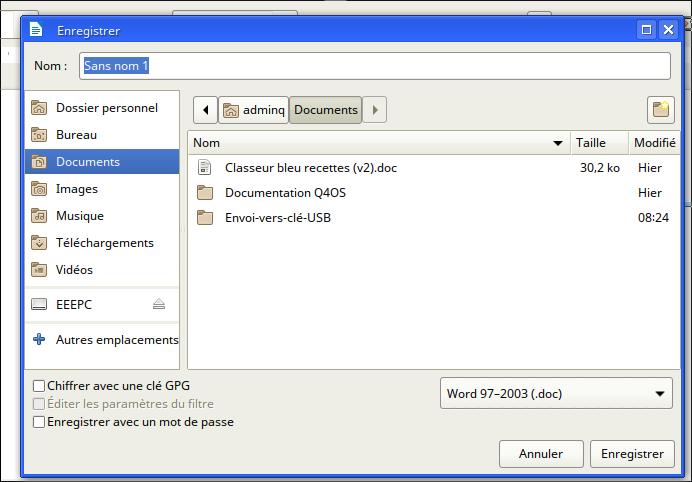Switch to the adminq path segment
Screen dimensions: 692x482
point(254,109)
